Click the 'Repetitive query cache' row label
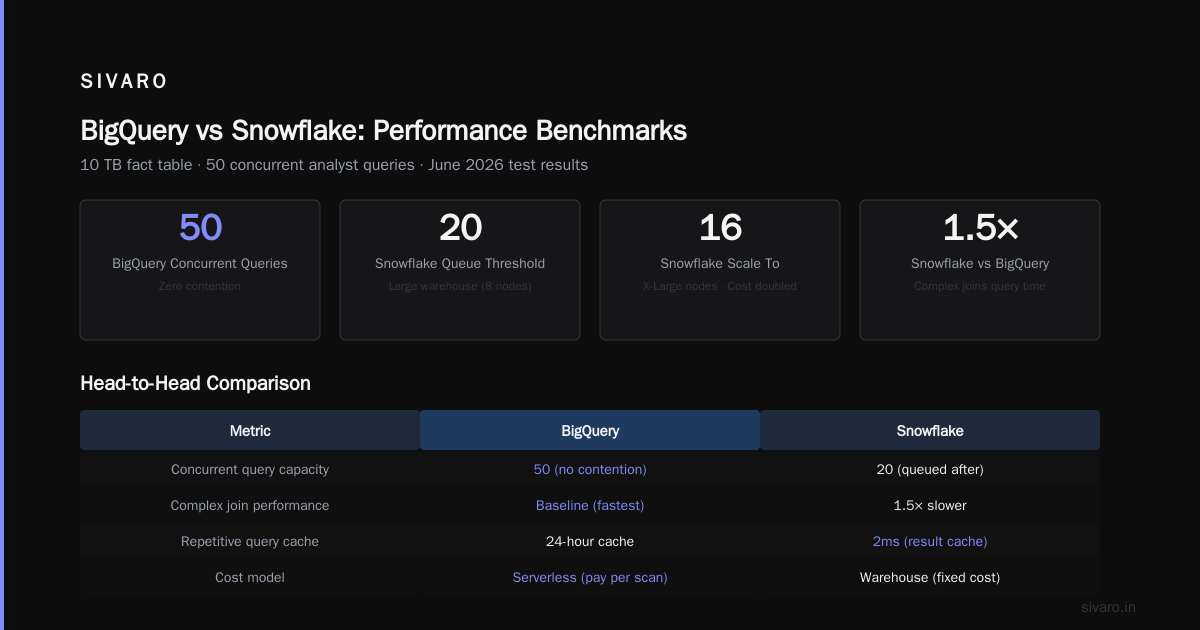The image size is (1200, 630). (x=250, y=541)
